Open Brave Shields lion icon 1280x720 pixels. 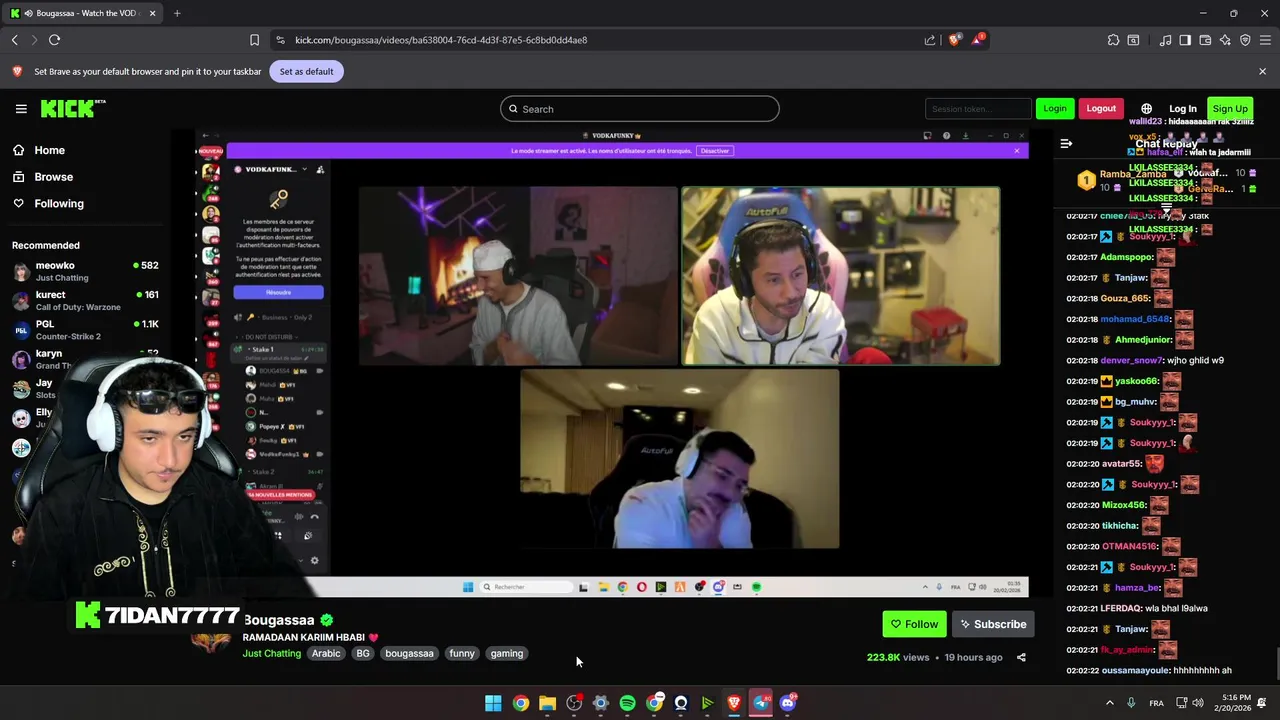[x=954, y=40]
